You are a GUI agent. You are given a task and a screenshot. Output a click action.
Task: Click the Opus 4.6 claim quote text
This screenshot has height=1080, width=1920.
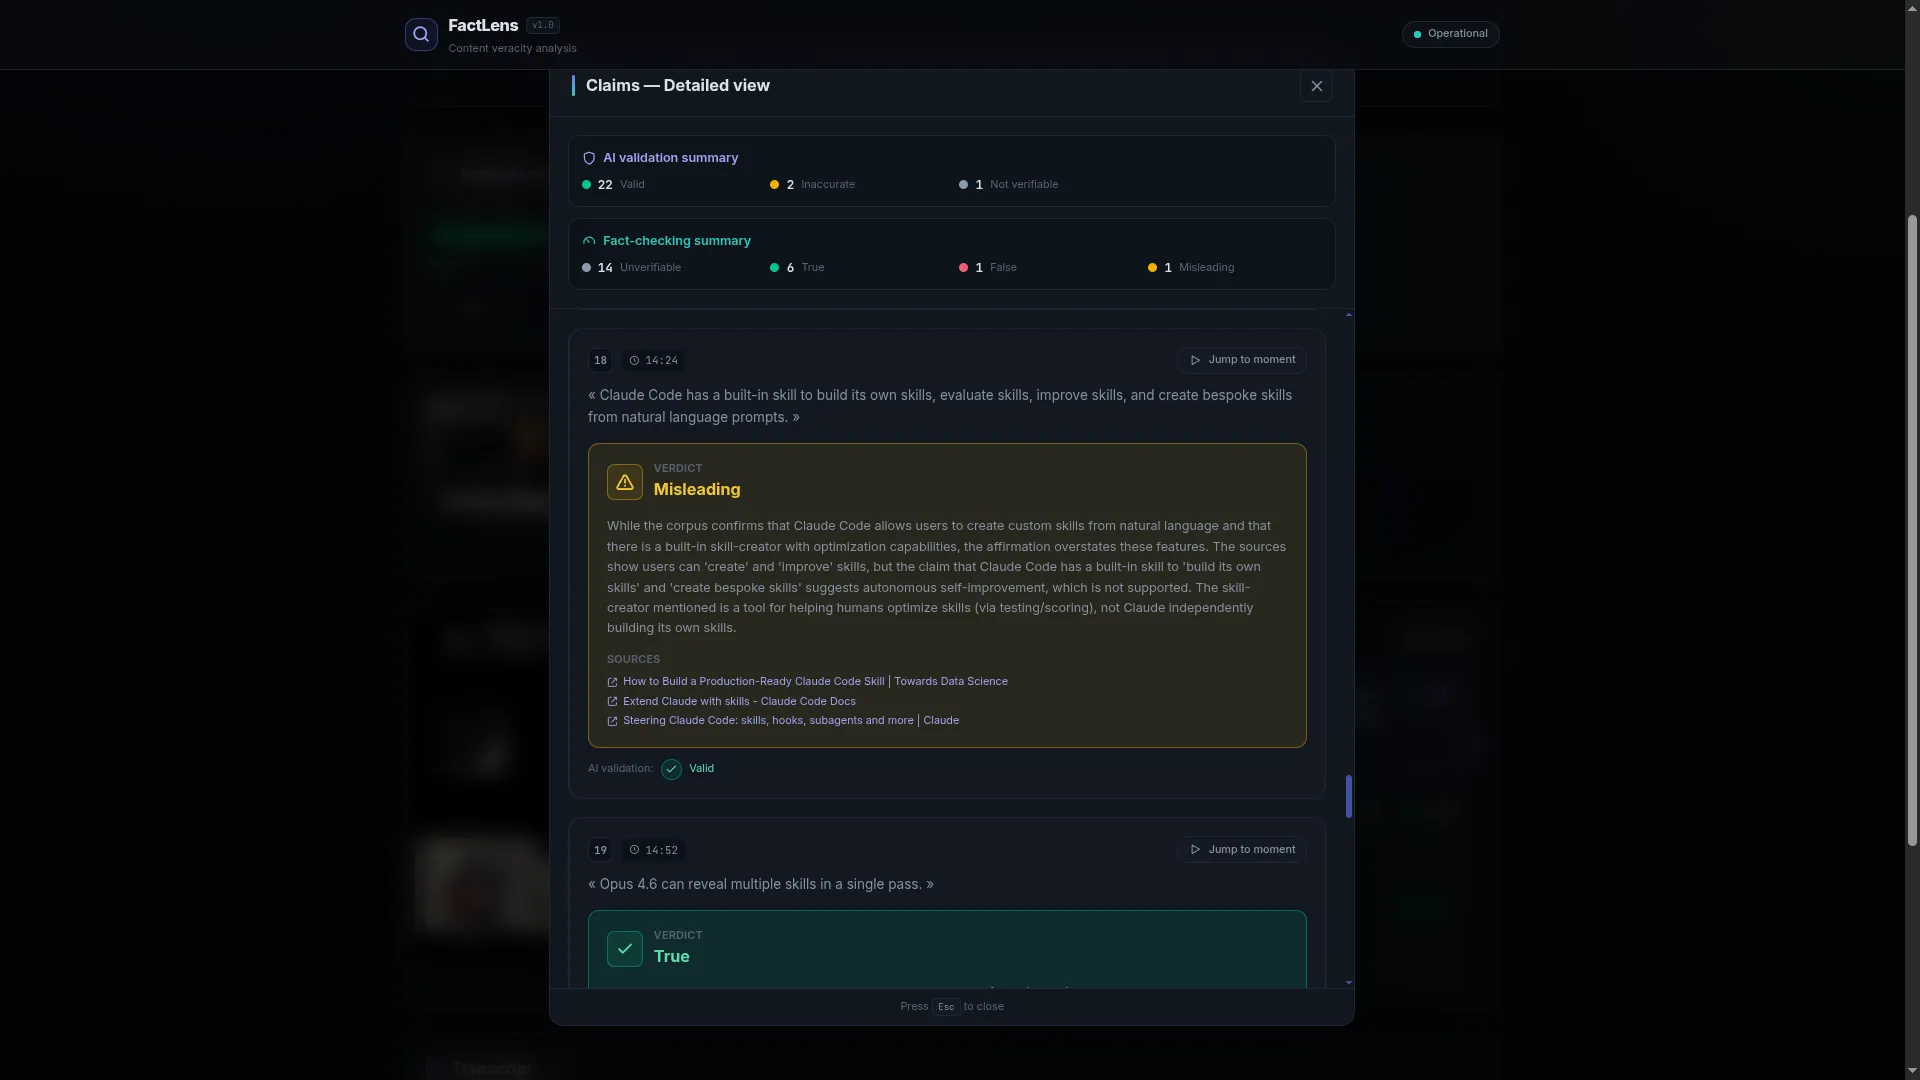761,885
